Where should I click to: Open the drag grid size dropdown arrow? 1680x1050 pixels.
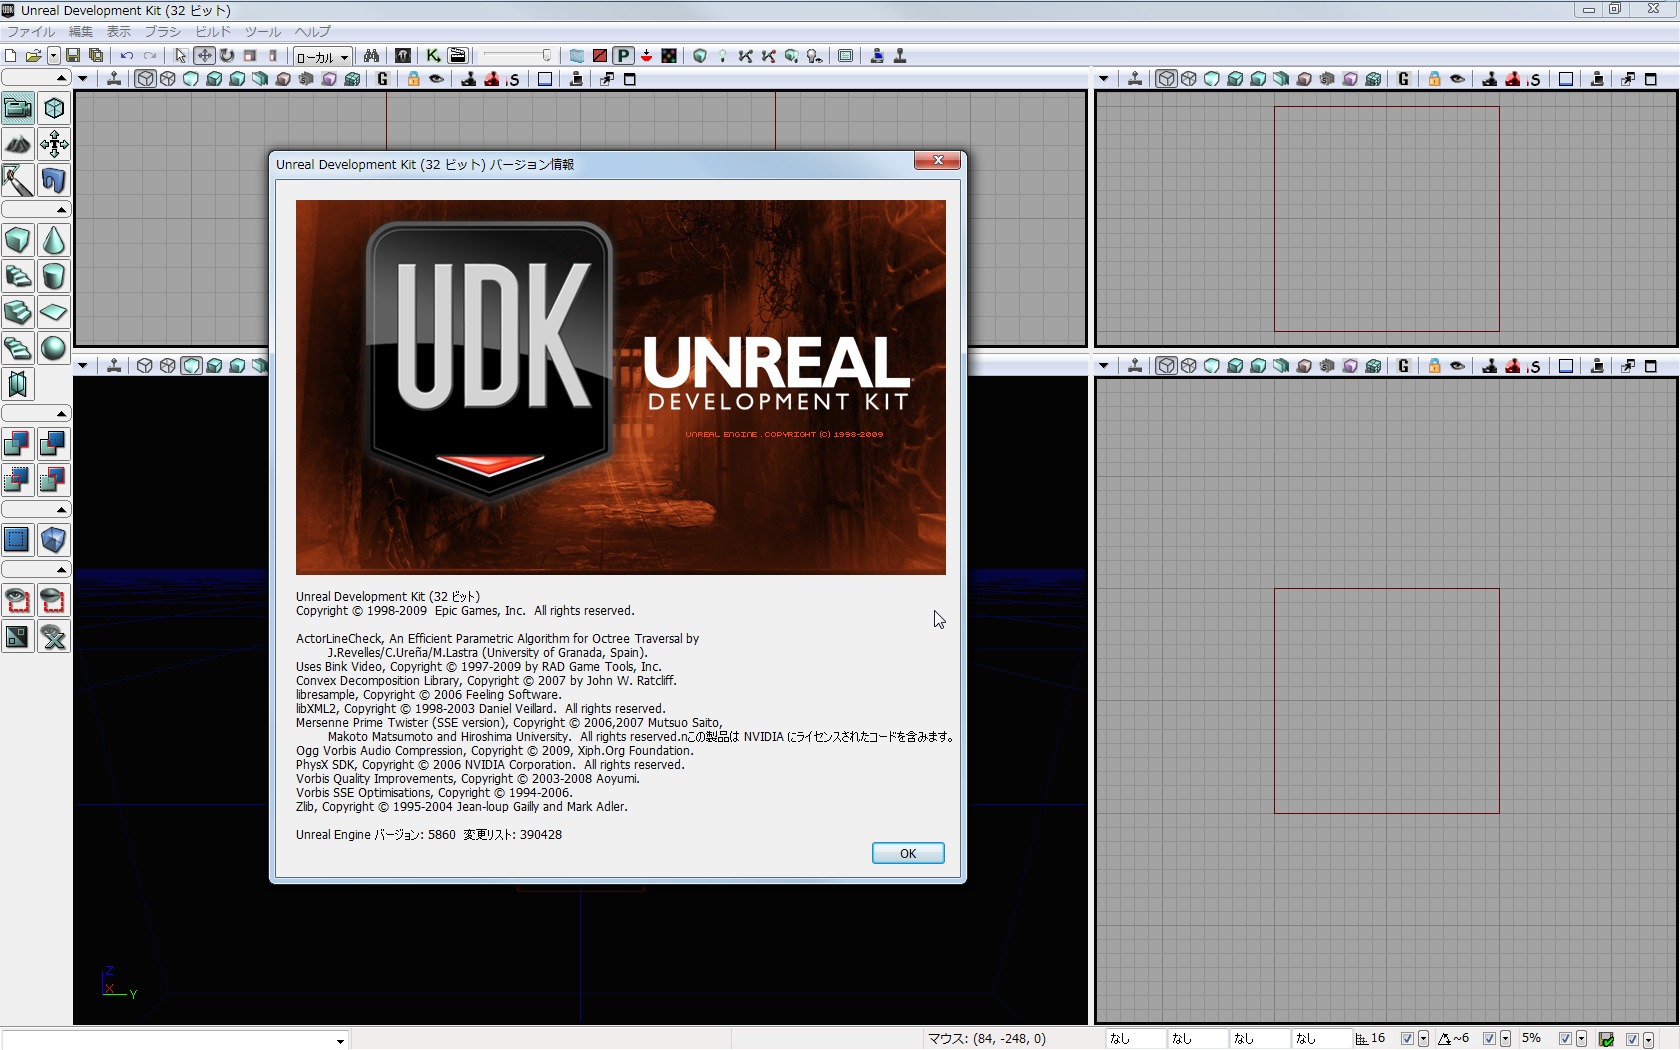(1423, 1039)
